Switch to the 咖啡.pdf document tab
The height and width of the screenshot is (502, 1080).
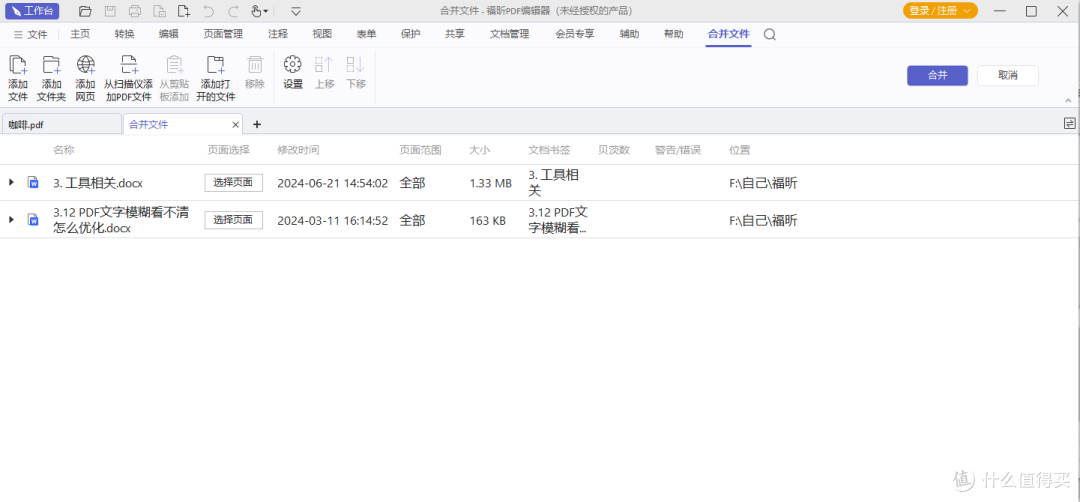[61, 125]
